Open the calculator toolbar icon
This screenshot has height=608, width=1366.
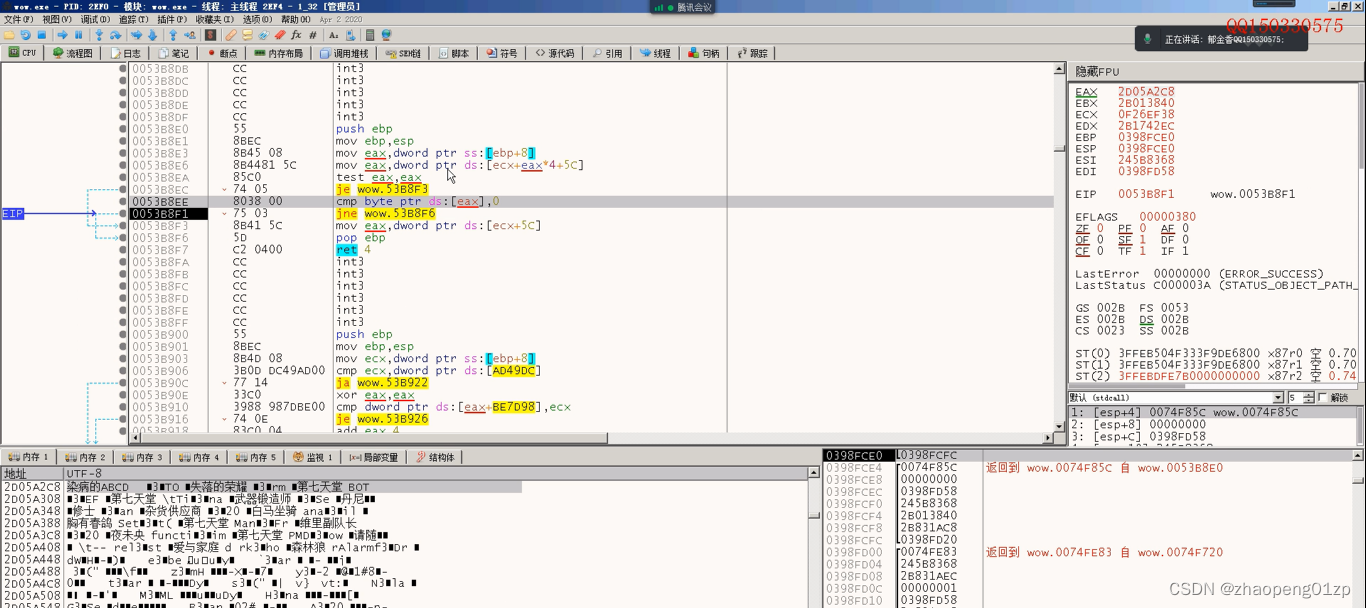coord(370,34)
